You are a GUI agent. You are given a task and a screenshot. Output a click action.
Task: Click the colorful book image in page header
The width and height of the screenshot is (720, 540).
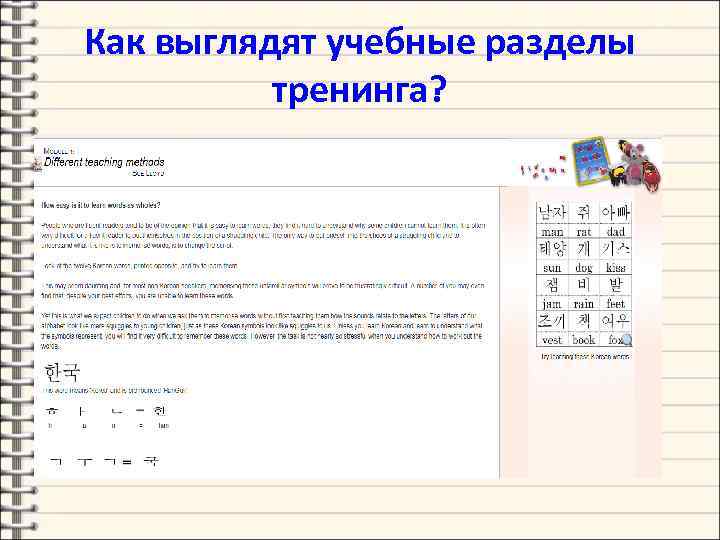click(x=590, y=161)
